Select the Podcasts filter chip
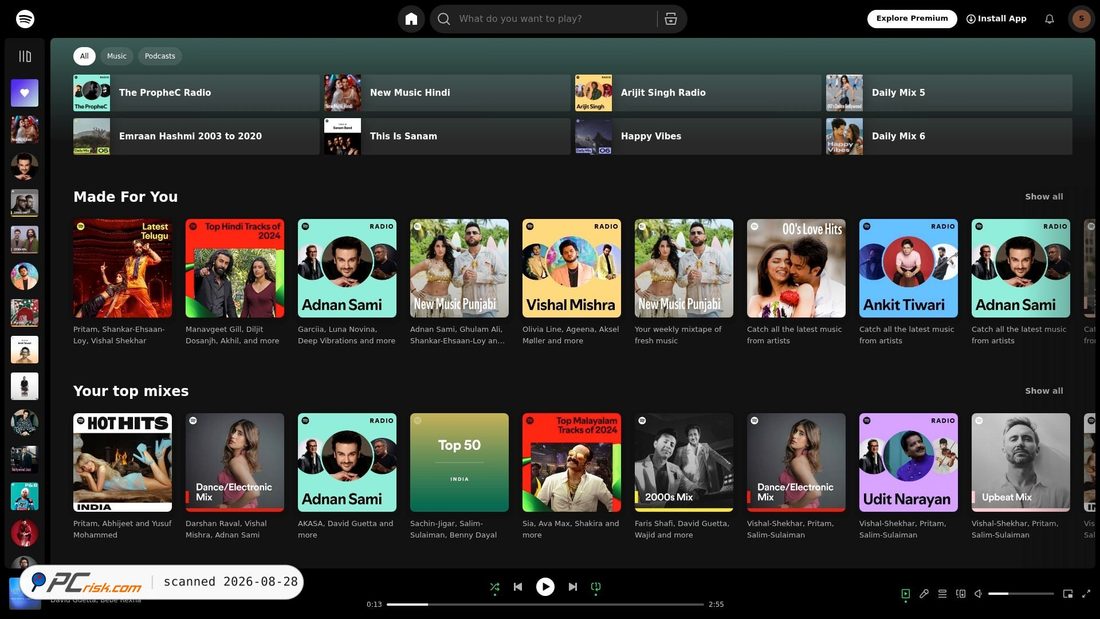1100x619 pixels. [x=160, y=56]
